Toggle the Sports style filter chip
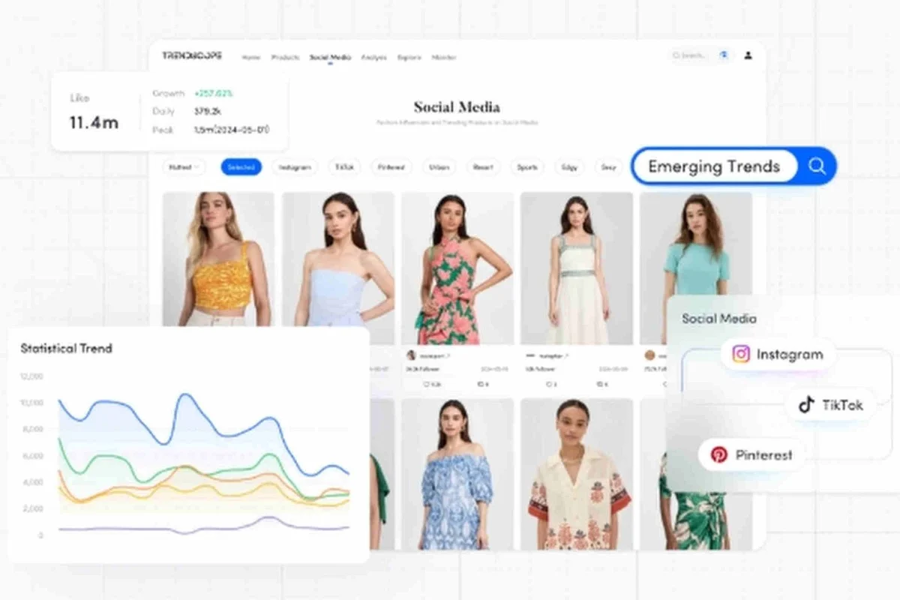Screen dimensions: 900x600 click(527, 167)
